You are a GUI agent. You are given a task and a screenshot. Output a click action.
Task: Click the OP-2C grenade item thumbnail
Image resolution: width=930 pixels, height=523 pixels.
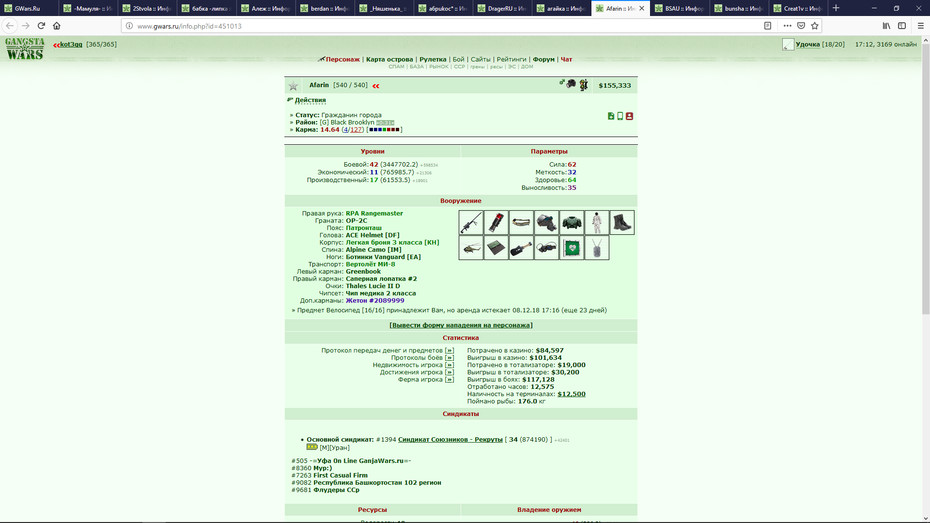tap(496, 222)
